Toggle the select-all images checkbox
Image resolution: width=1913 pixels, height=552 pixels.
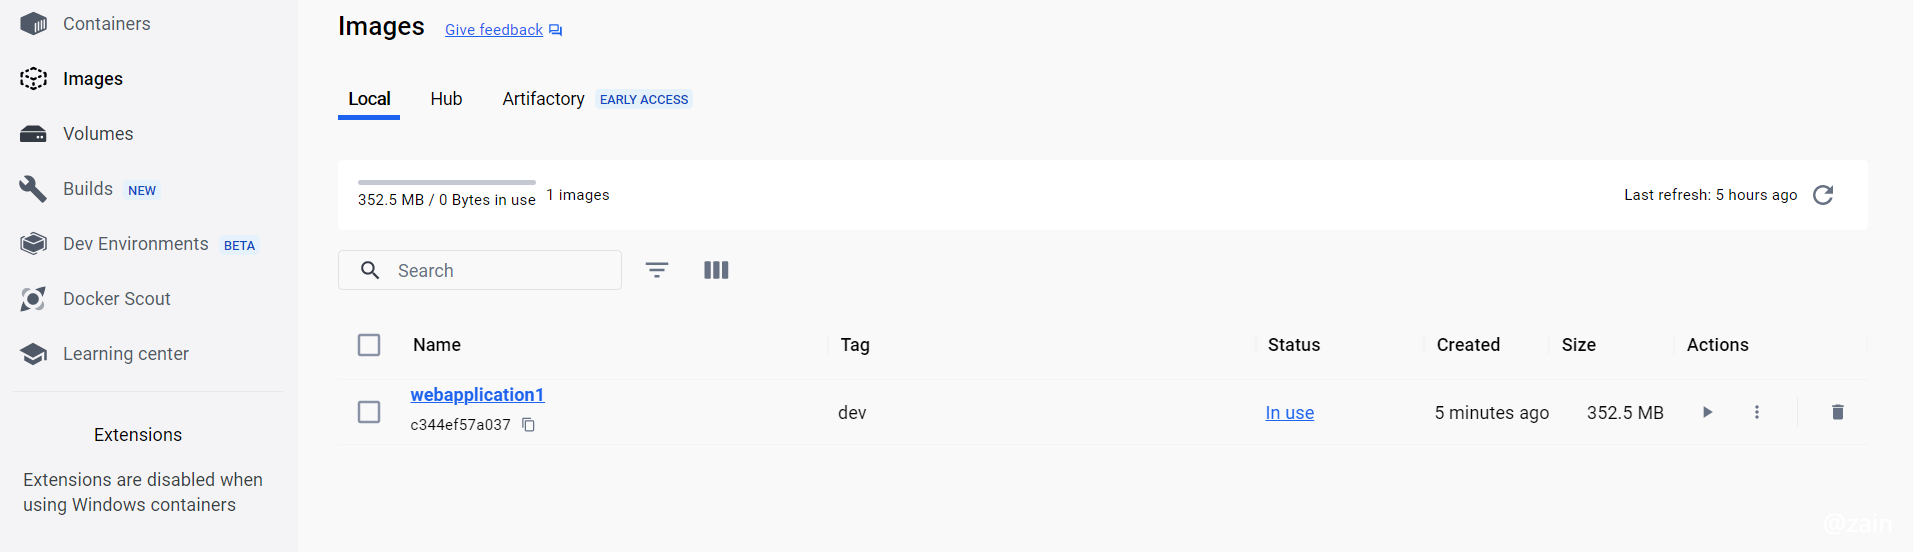[369, 345]
